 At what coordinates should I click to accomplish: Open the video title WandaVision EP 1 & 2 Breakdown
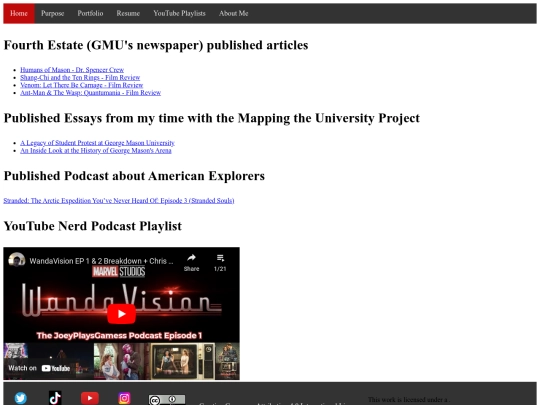[x=101, y=261]
